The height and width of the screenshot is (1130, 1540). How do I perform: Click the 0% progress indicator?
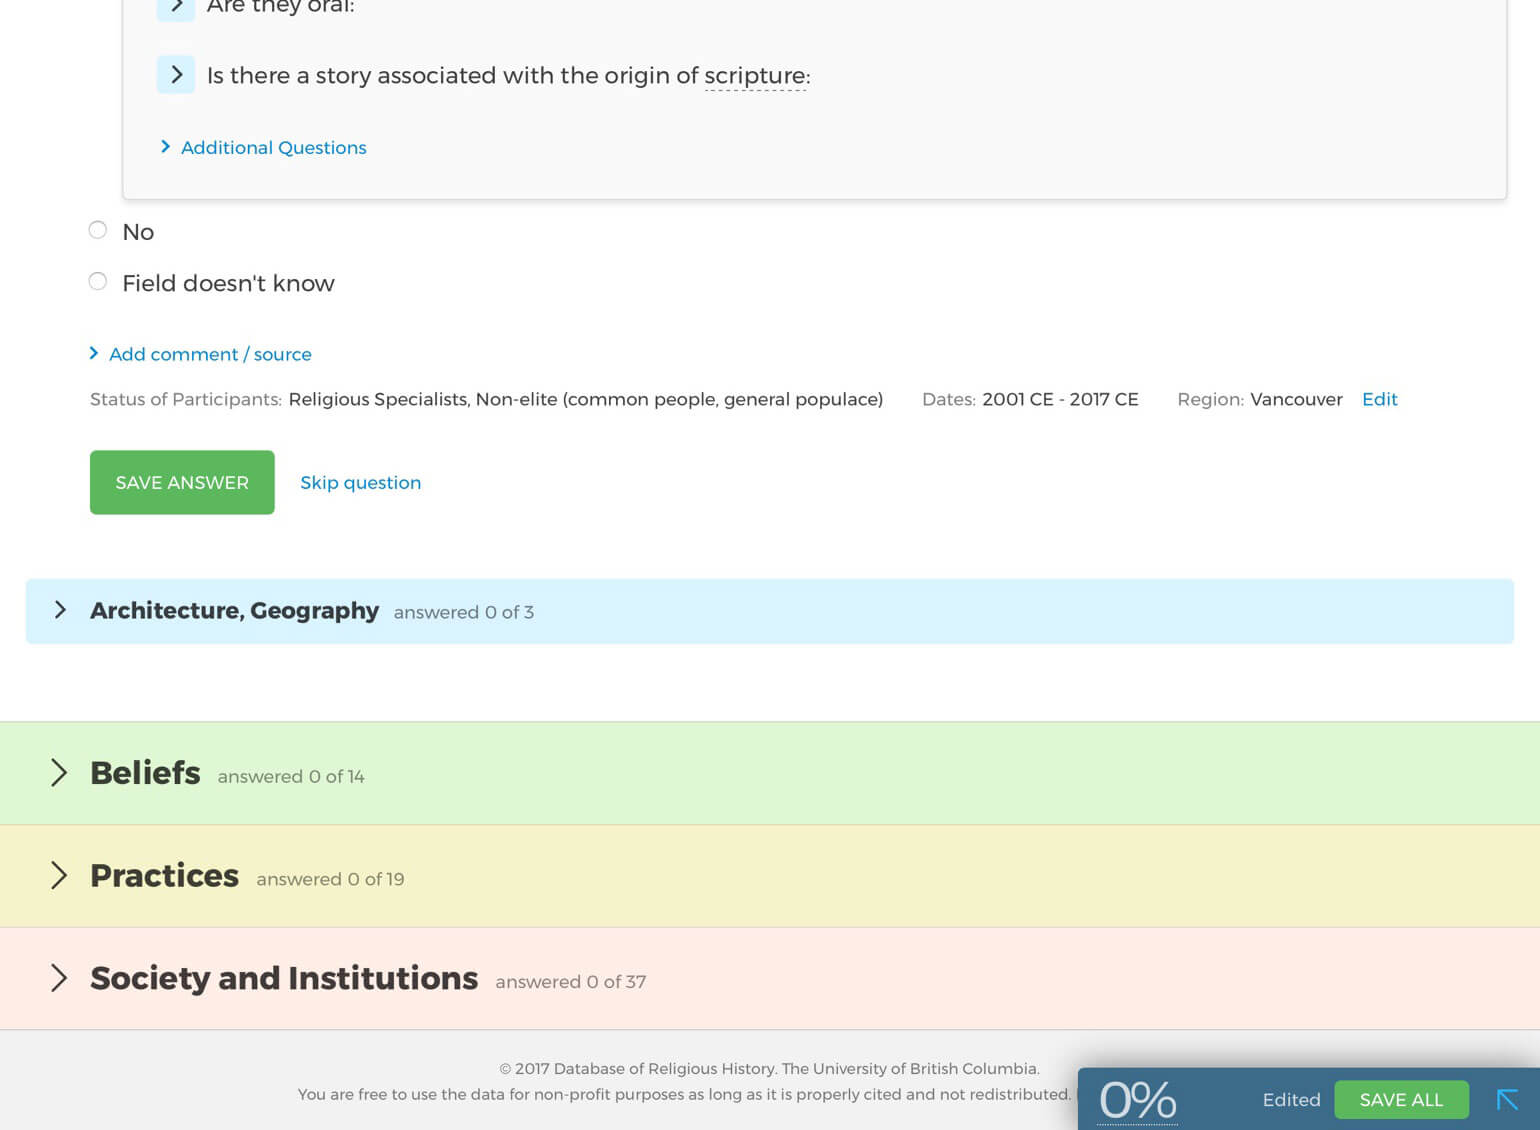click(1137, 1100)
